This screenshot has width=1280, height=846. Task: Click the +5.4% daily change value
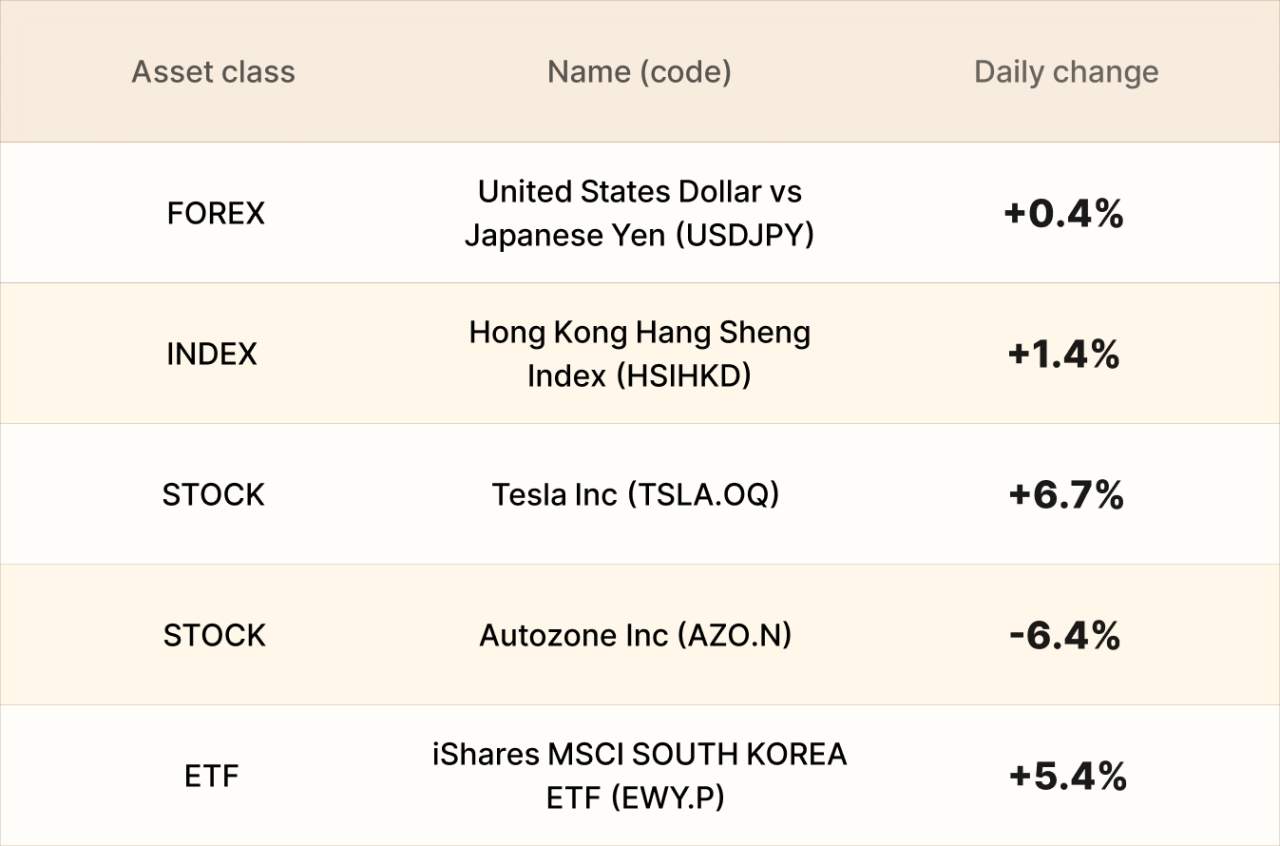click(1067, 776)
